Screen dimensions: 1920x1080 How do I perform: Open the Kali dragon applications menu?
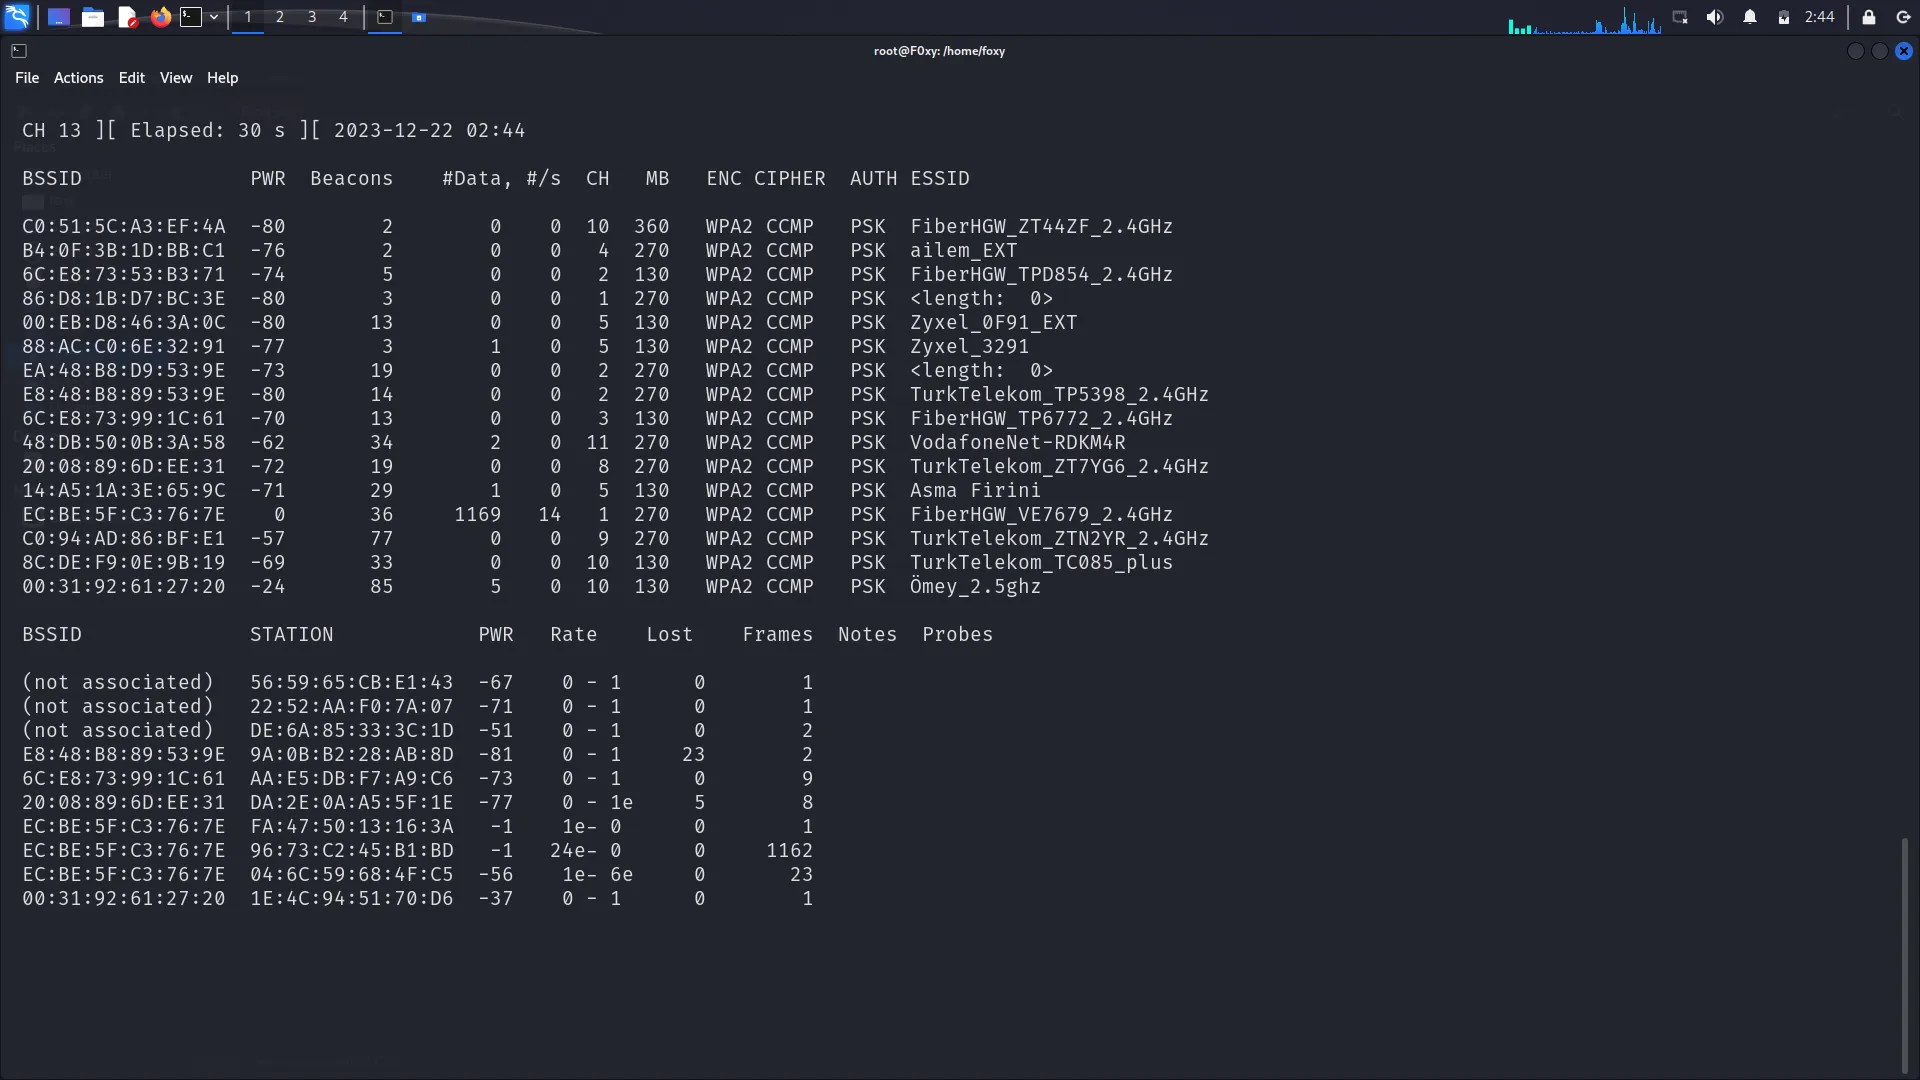[17, 17]
